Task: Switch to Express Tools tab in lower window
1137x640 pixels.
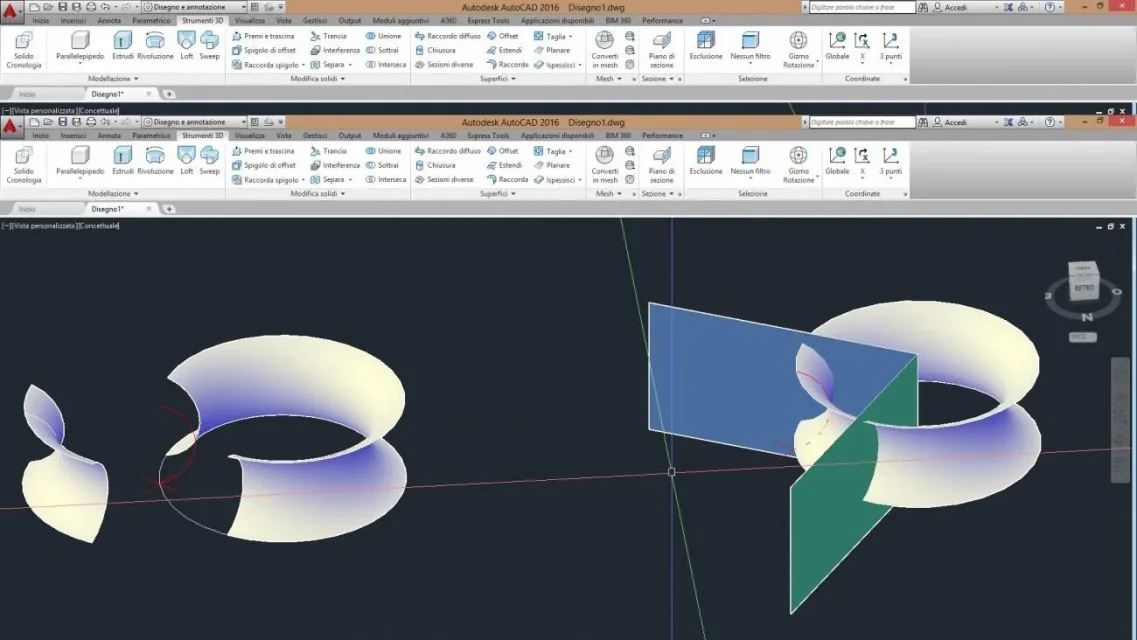Action: pos(488,136)
